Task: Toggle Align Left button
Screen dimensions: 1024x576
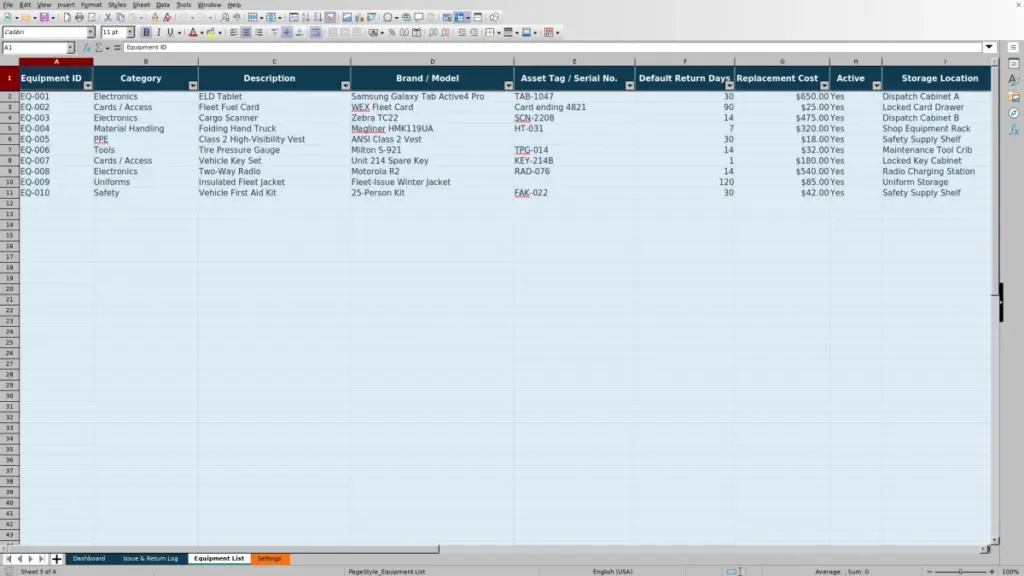Action: pos(234,33)
